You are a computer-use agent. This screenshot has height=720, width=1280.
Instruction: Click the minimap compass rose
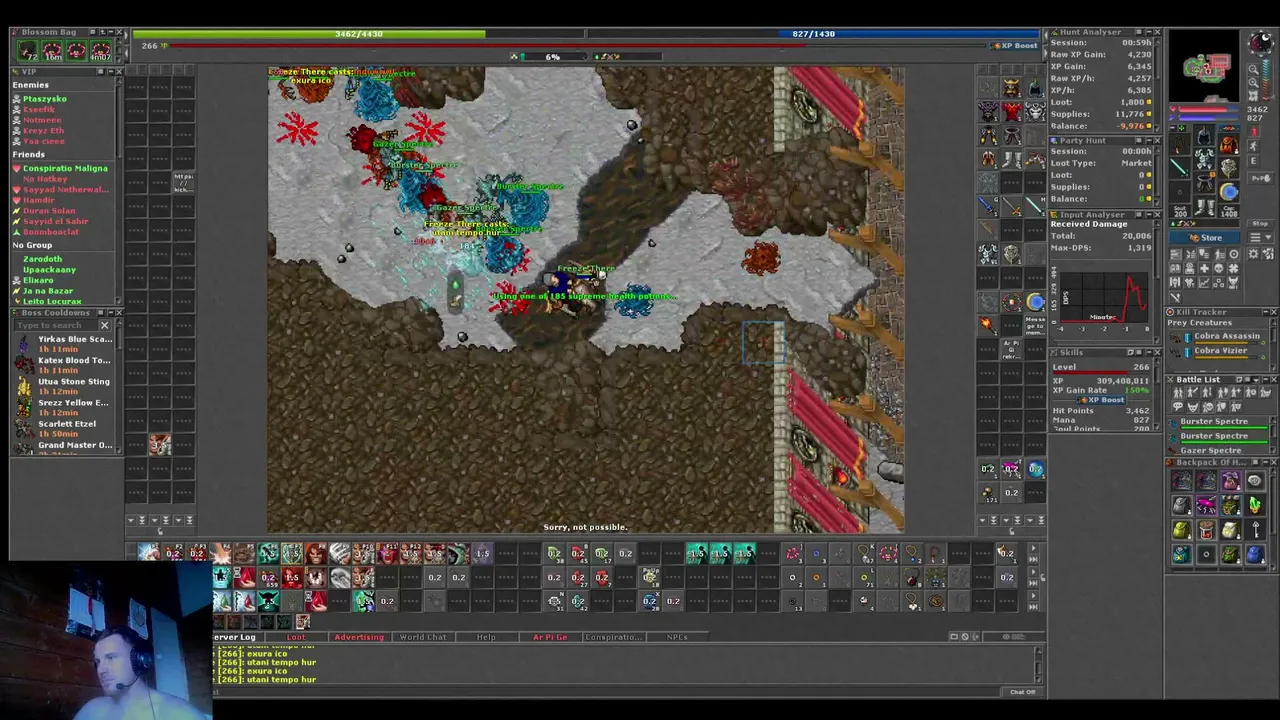[1261, 42]
